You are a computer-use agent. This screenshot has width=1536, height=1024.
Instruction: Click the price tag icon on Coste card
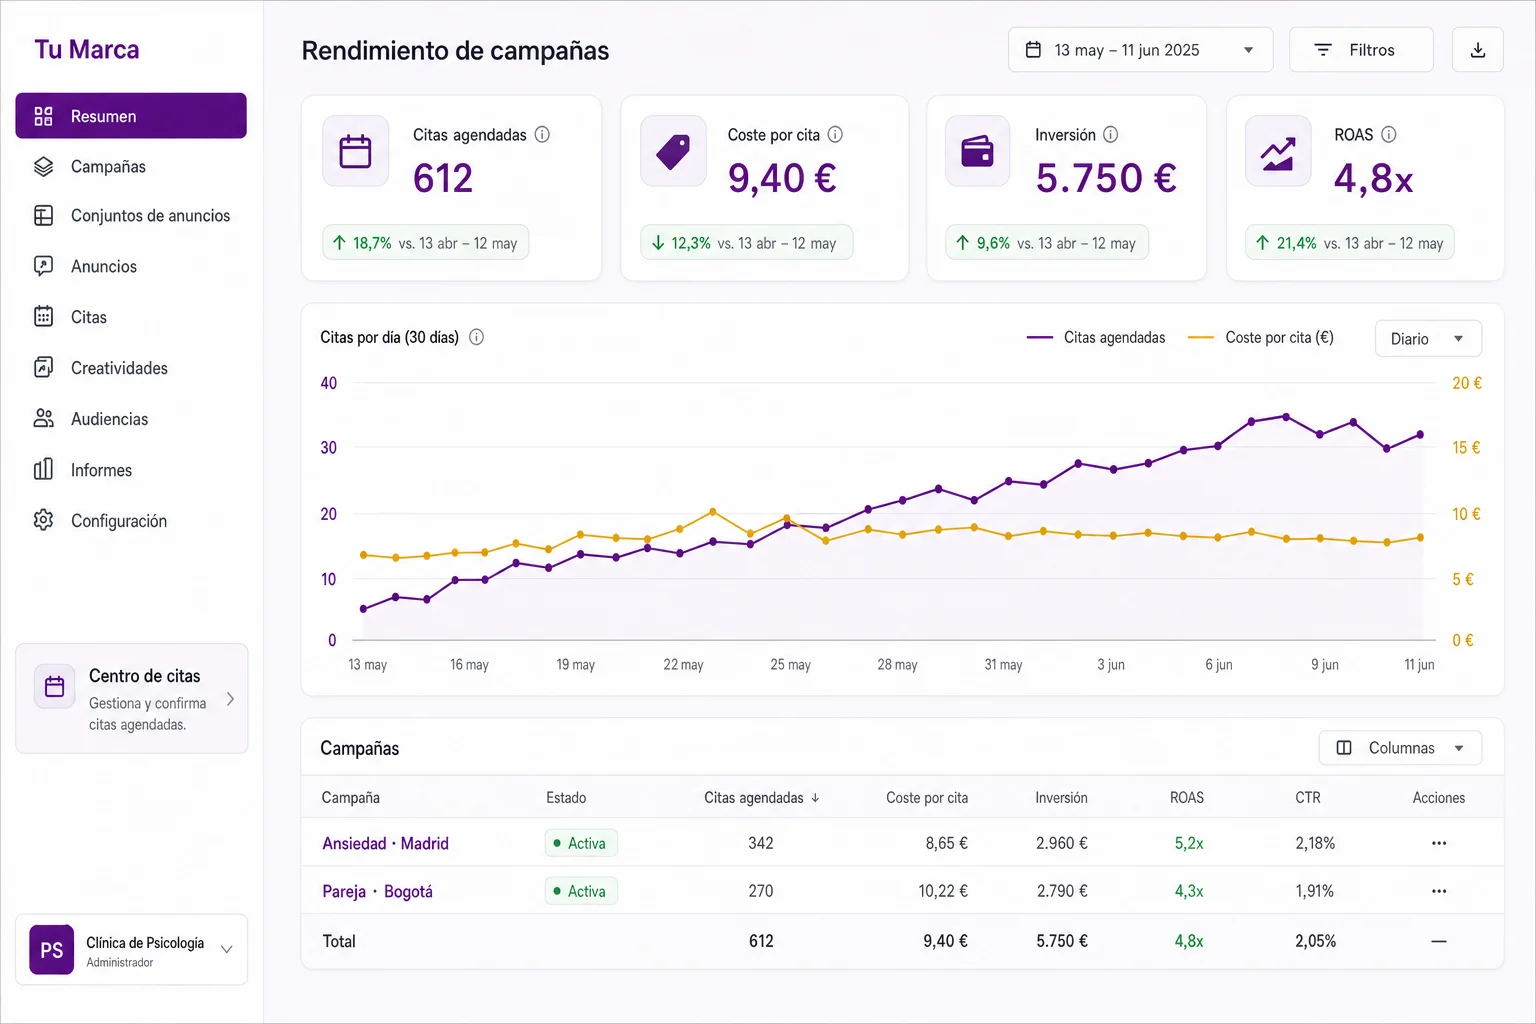(x=673, y=151)
